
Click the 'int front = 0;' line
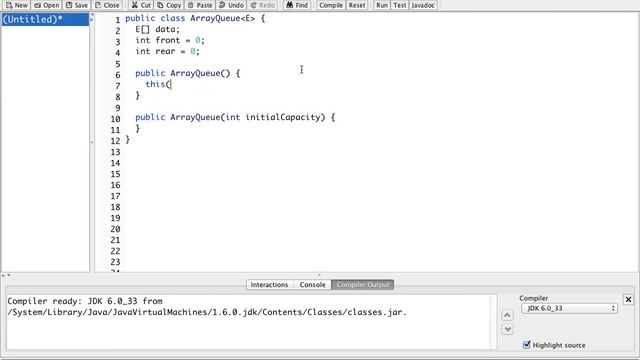170,40
